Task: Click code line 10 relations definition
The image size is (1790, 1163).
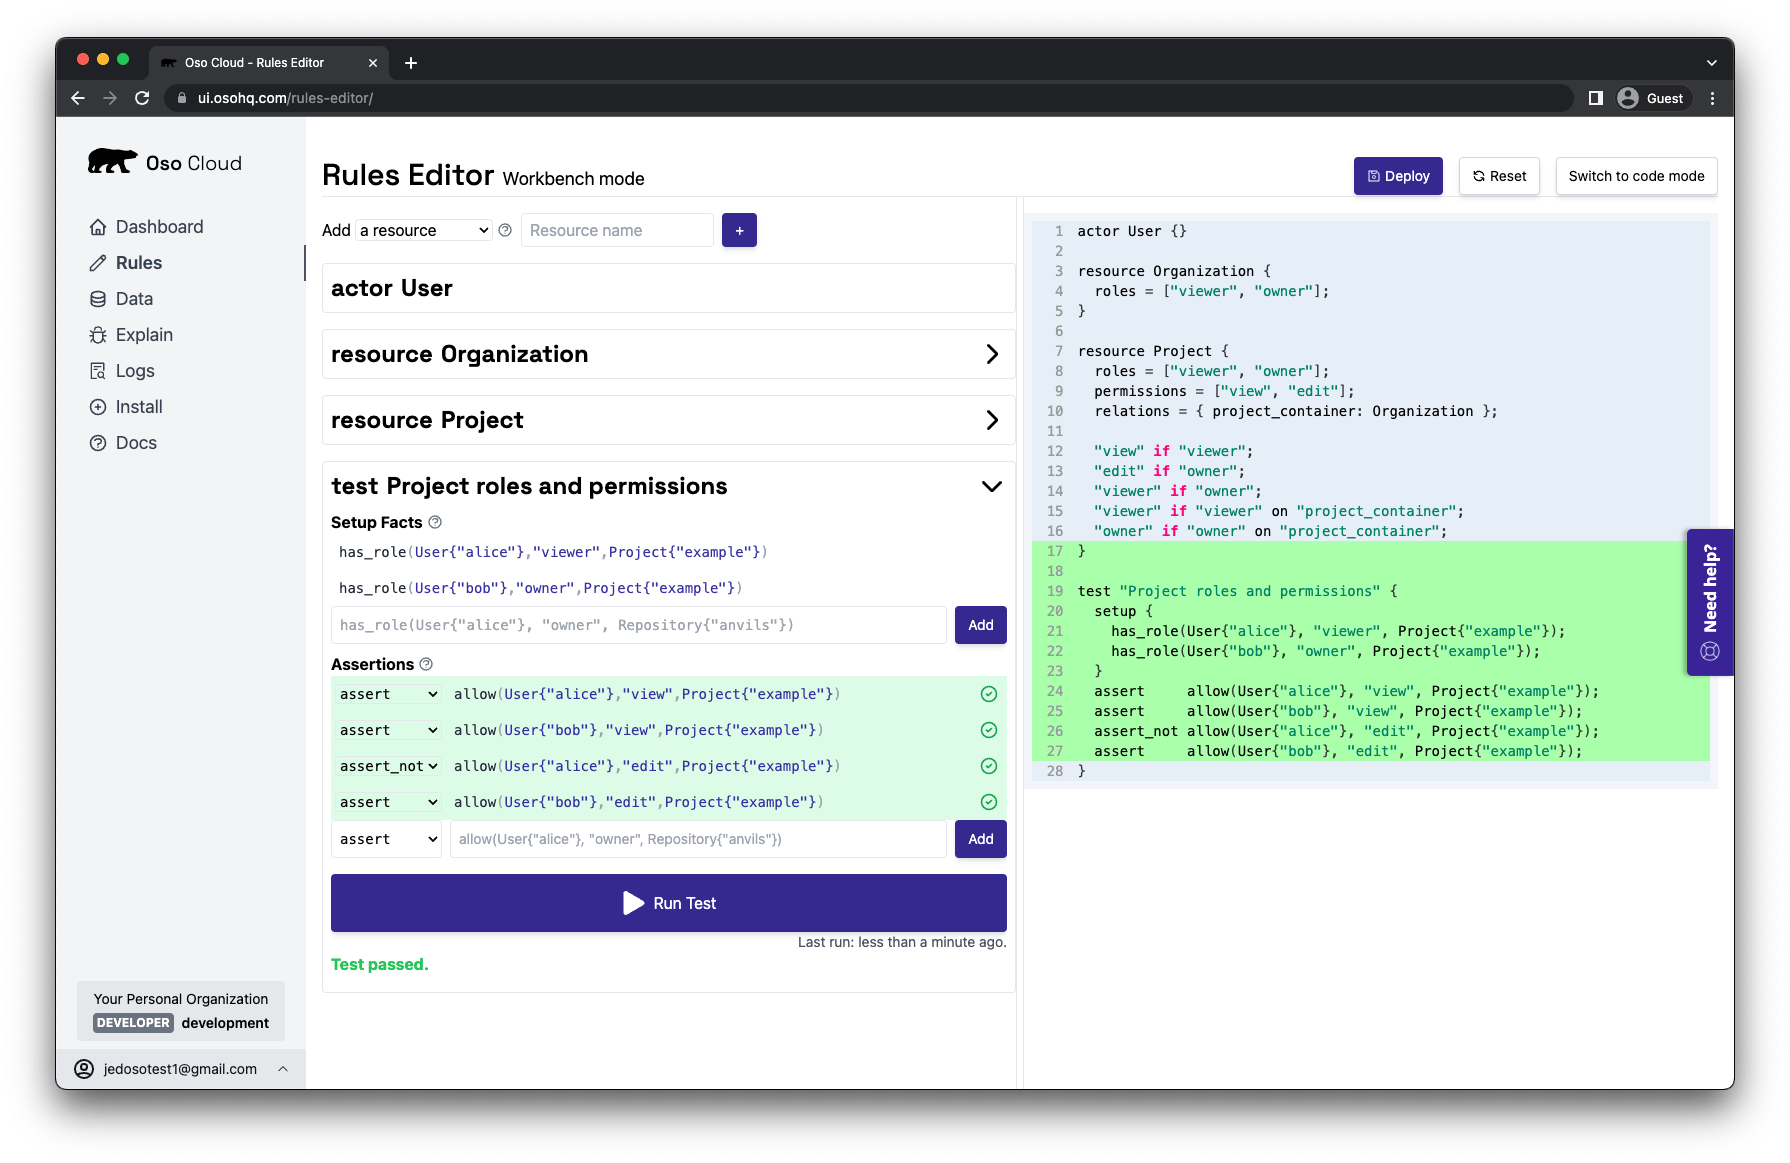Action: [x=1295, y=411]
